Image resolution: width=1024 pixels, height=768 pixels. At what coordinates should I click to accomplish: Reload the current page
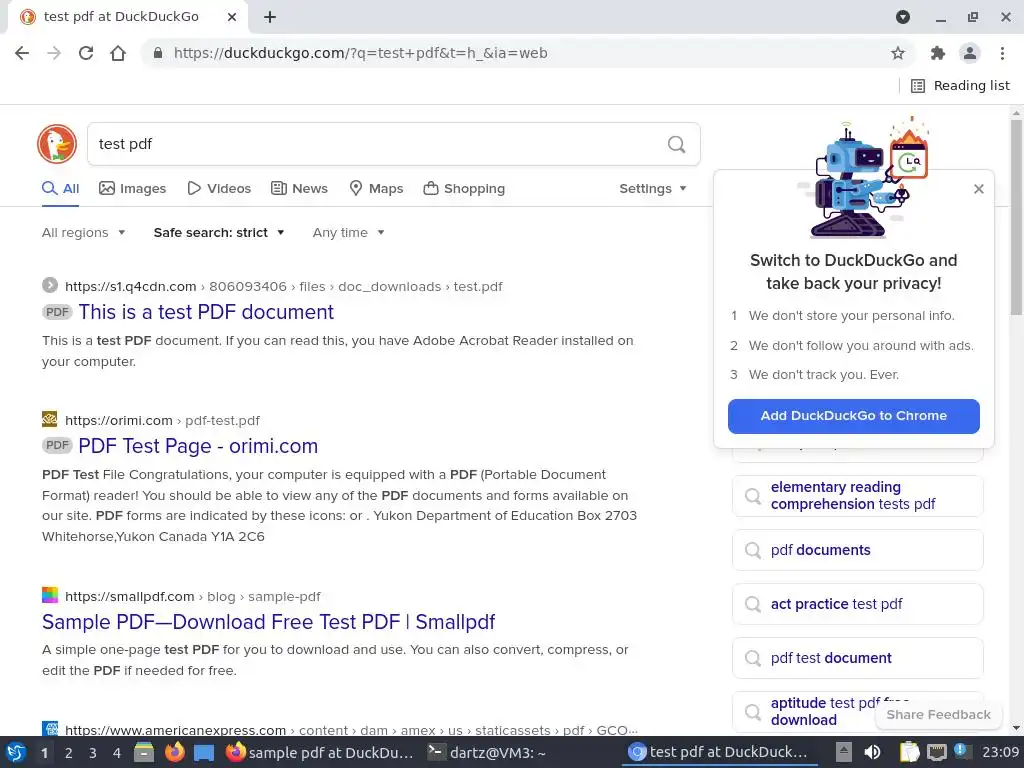click(x=86, y=53)
